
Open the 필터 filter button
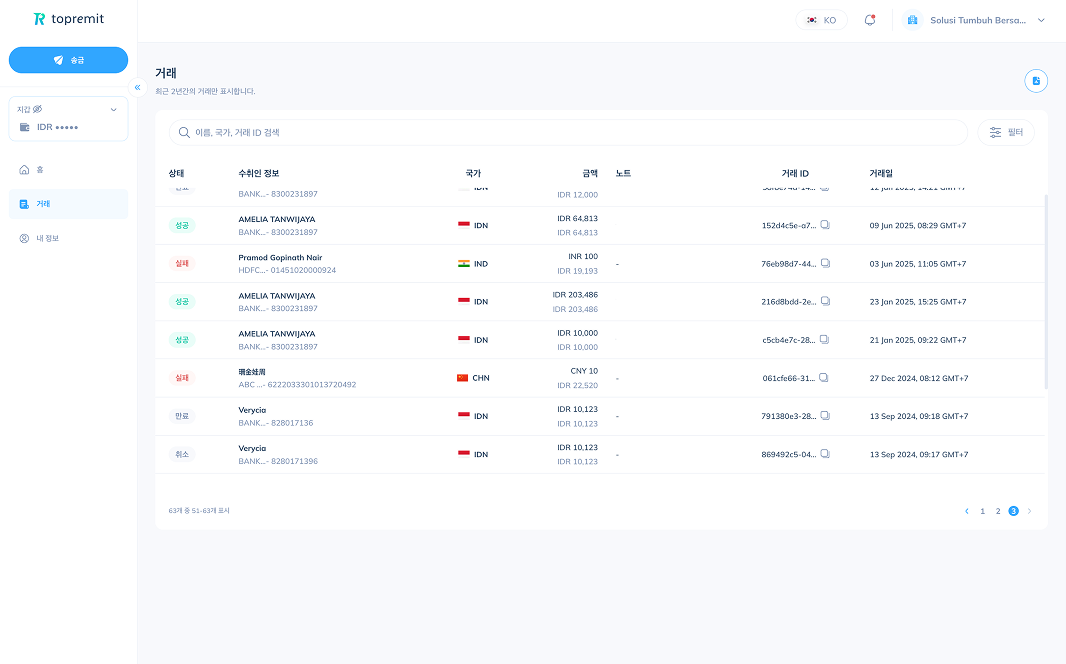point(1006,133)
